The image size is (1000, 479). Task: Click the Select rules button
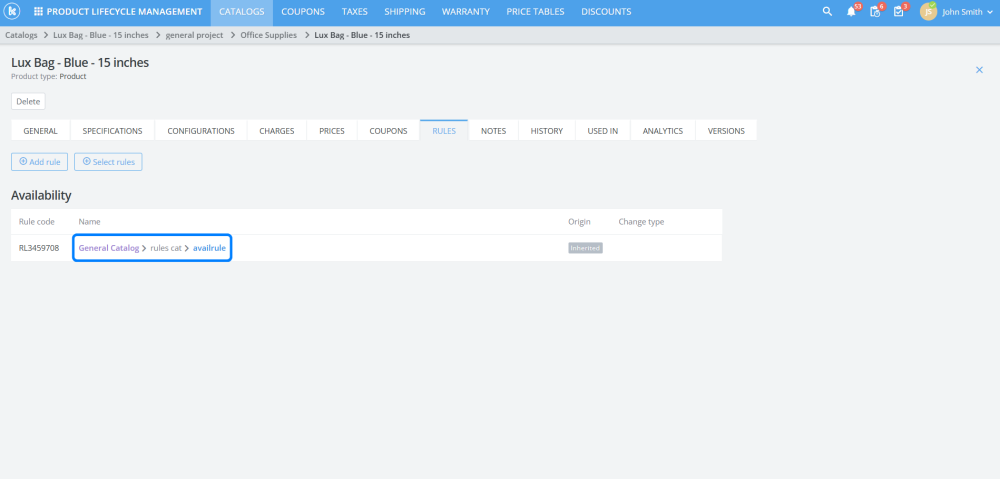coord(108,162)
